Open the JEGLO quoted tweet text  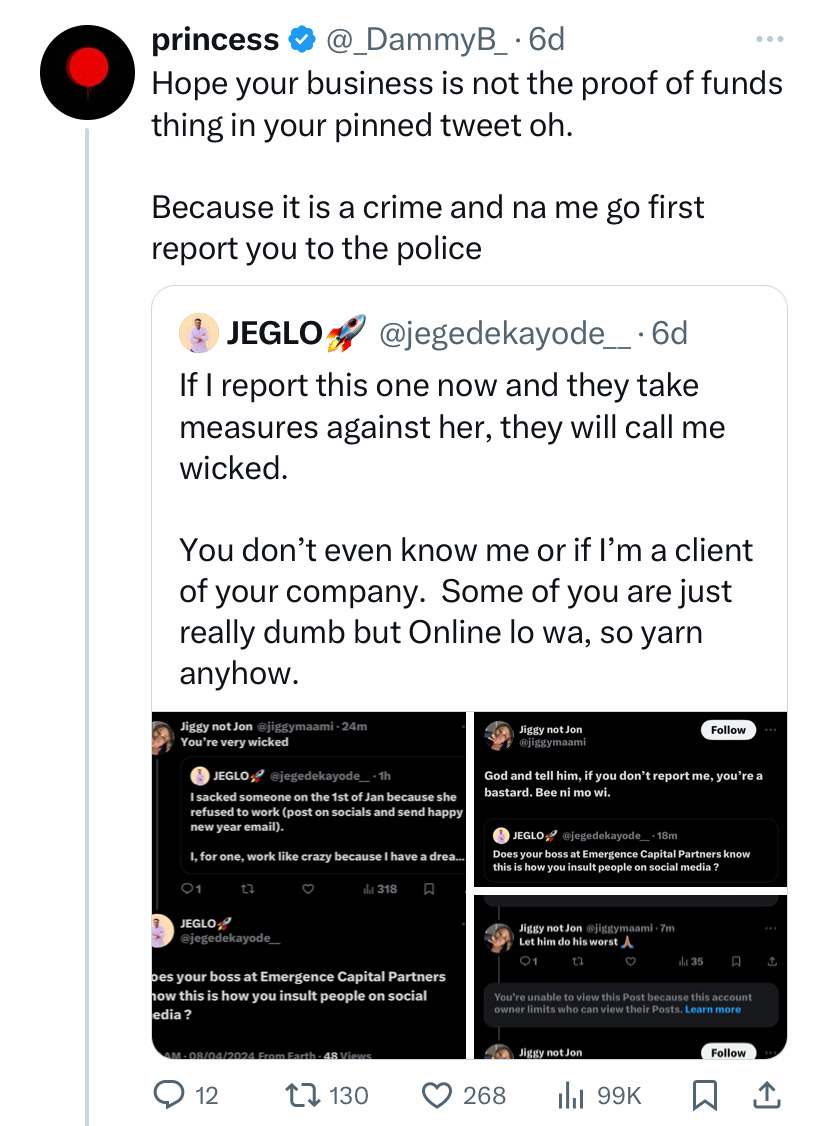click(x=465, y=529)
